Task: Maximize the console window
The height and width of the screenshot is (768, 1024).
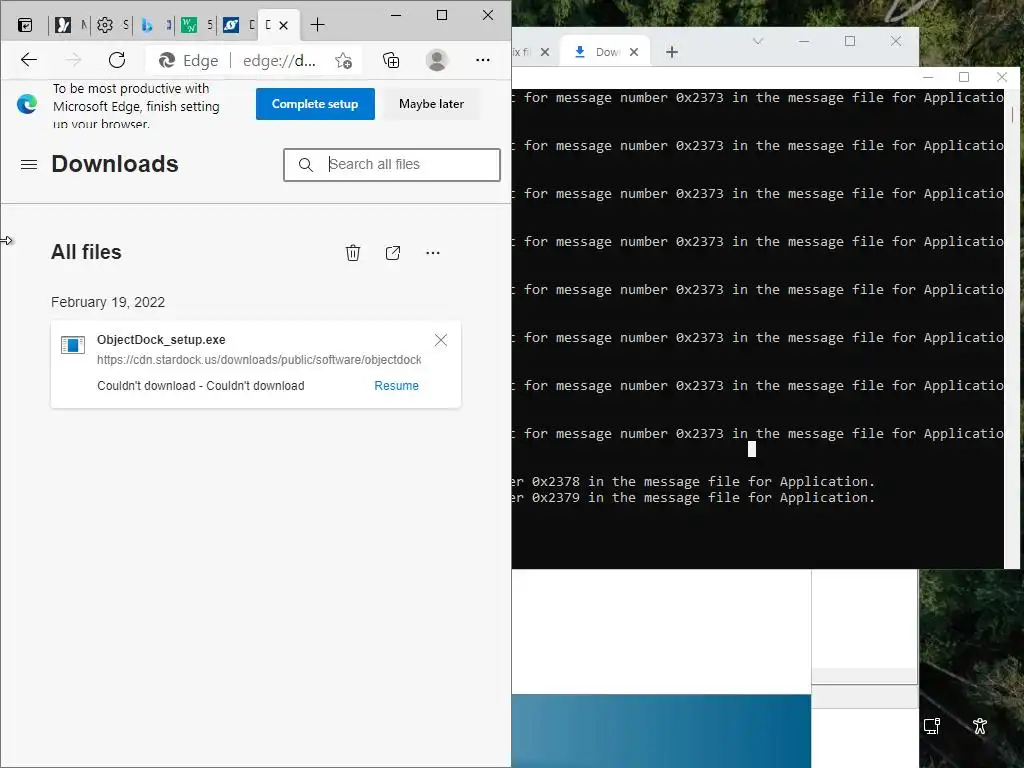Action: [x=964, y=77]
